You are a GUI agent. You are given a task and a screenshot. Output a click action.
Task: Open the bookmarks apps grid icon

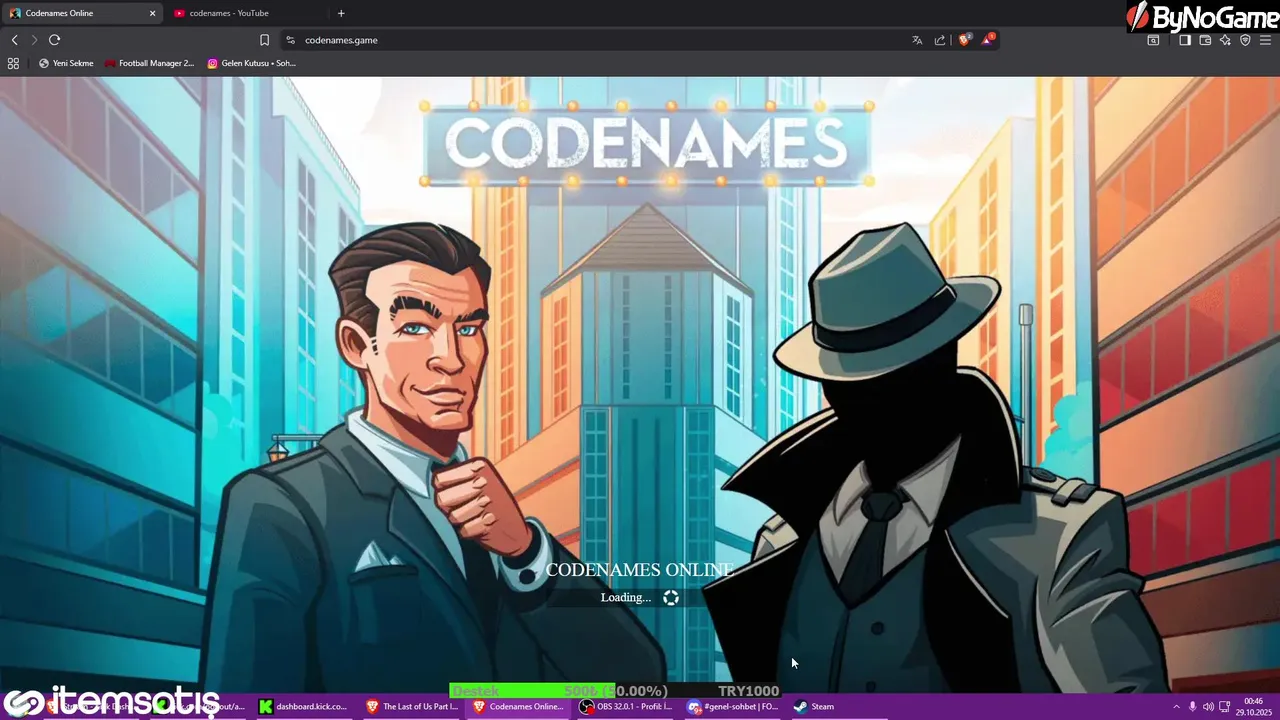pos(13,63)
